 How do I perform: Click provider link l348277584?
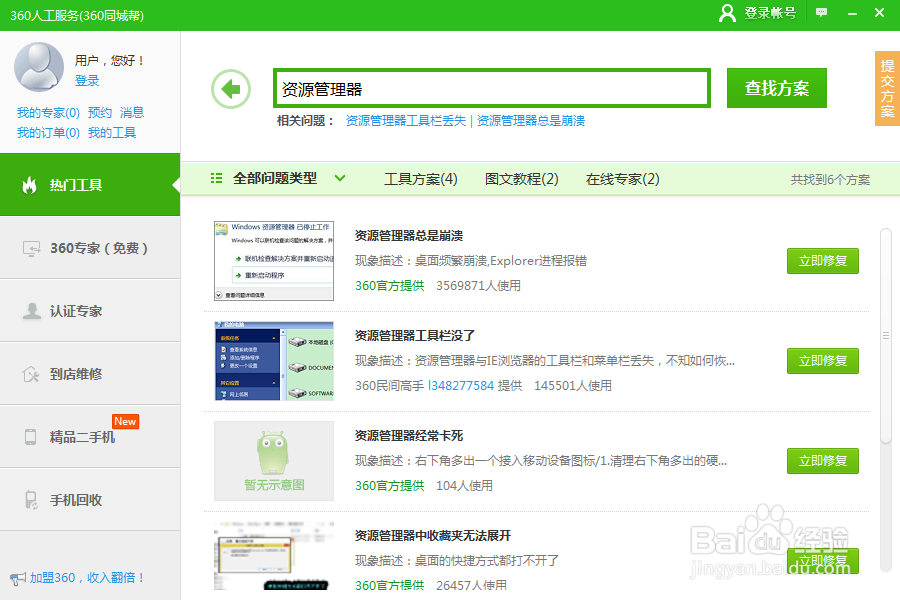[x=461, y=385]
